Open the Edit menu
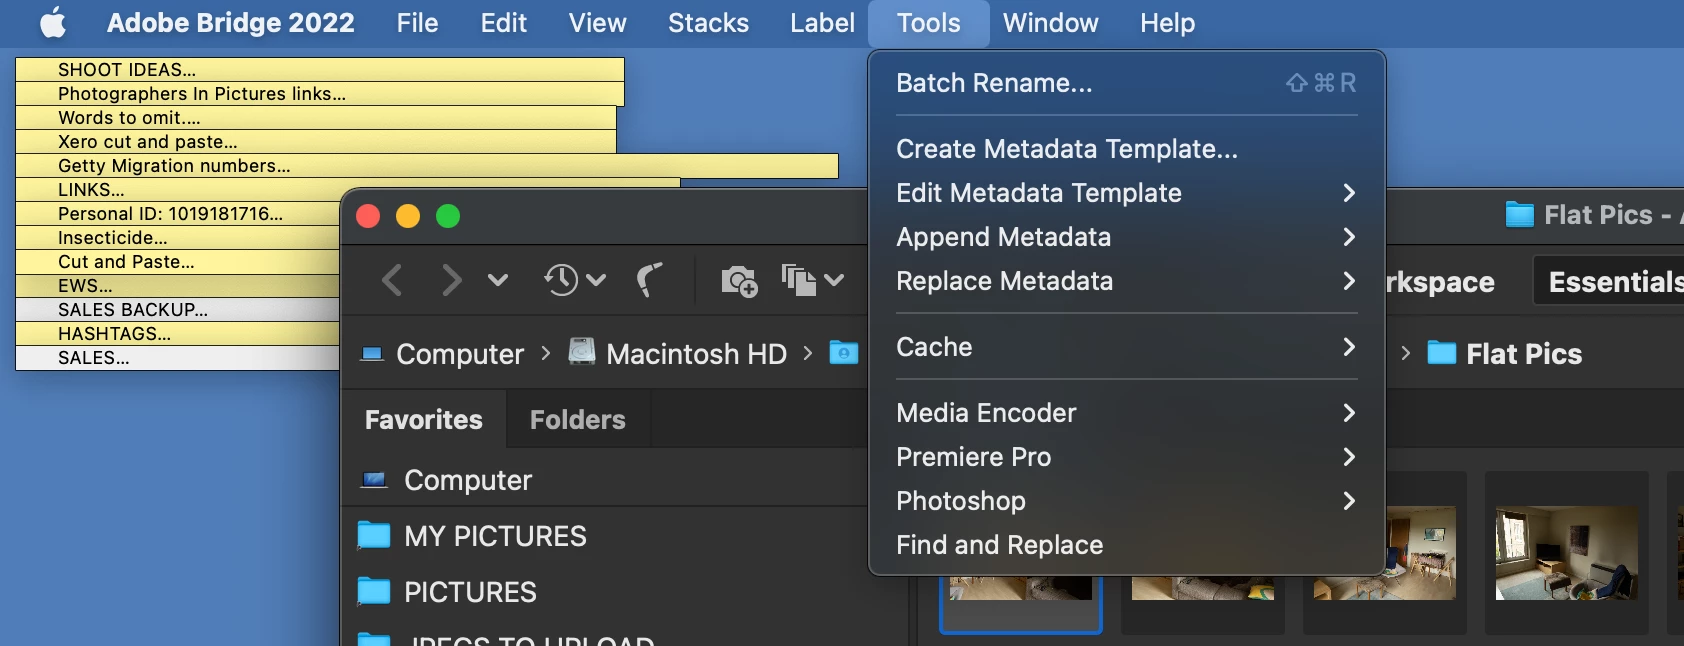The width and height of the screenshot is (1684, 646). [503, 23]
